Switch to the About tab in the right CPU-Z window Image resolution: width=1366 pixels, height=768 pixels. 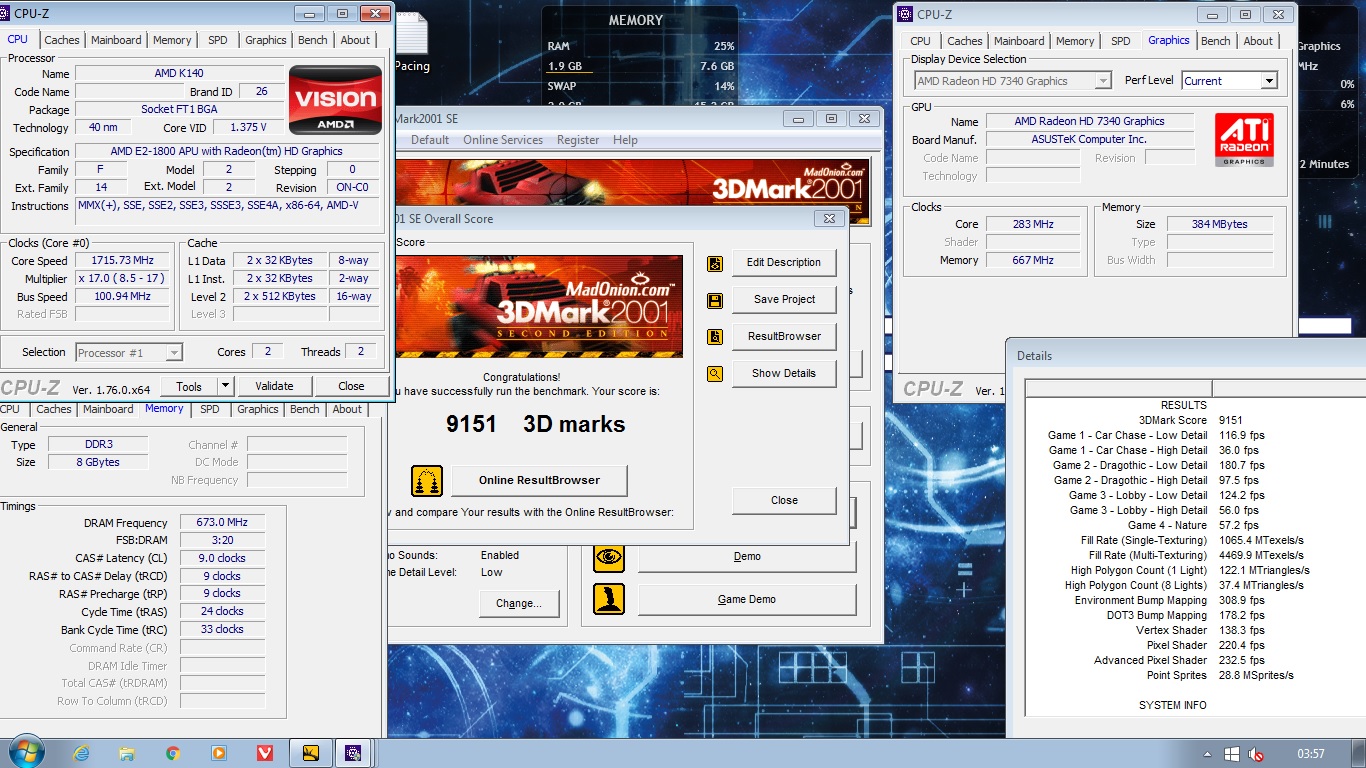(1258, 41)
